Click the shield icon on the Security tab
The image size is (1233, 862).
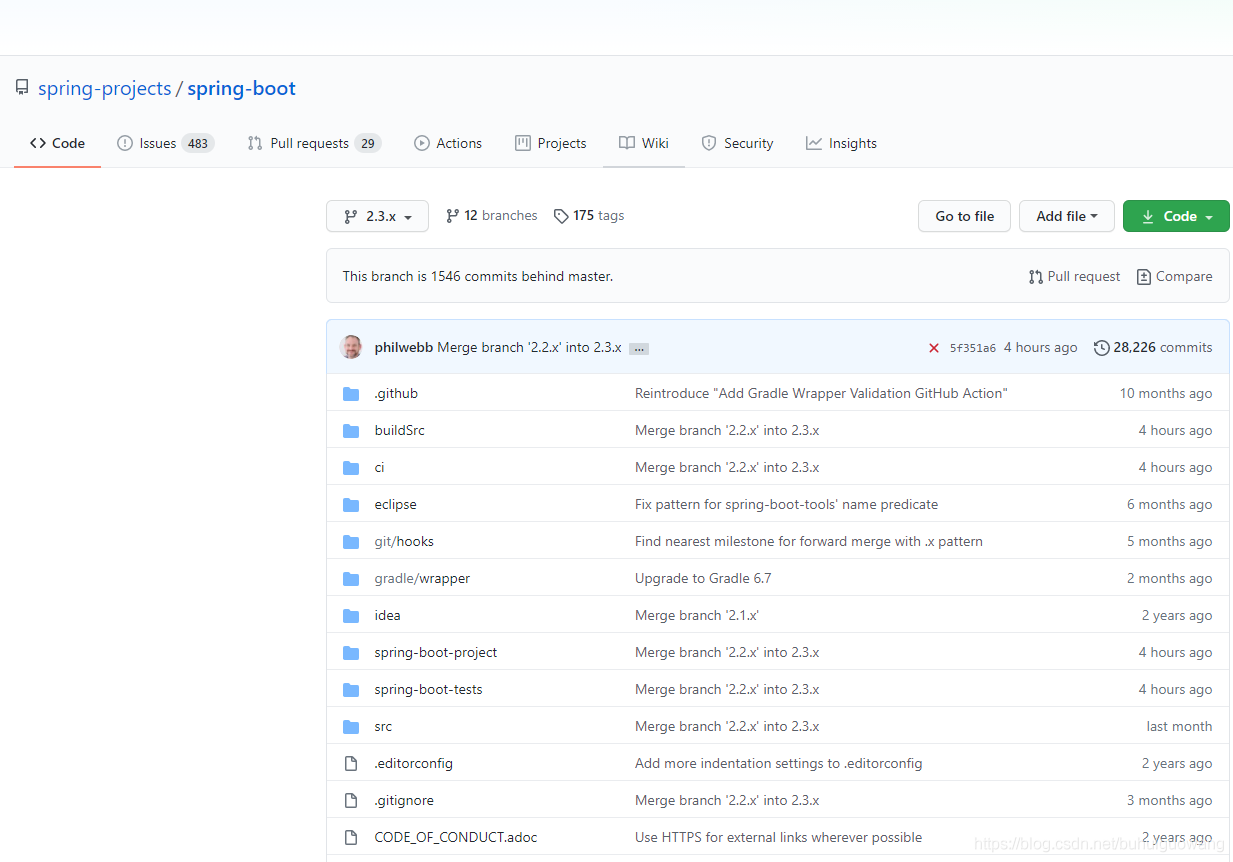point(708,142)
